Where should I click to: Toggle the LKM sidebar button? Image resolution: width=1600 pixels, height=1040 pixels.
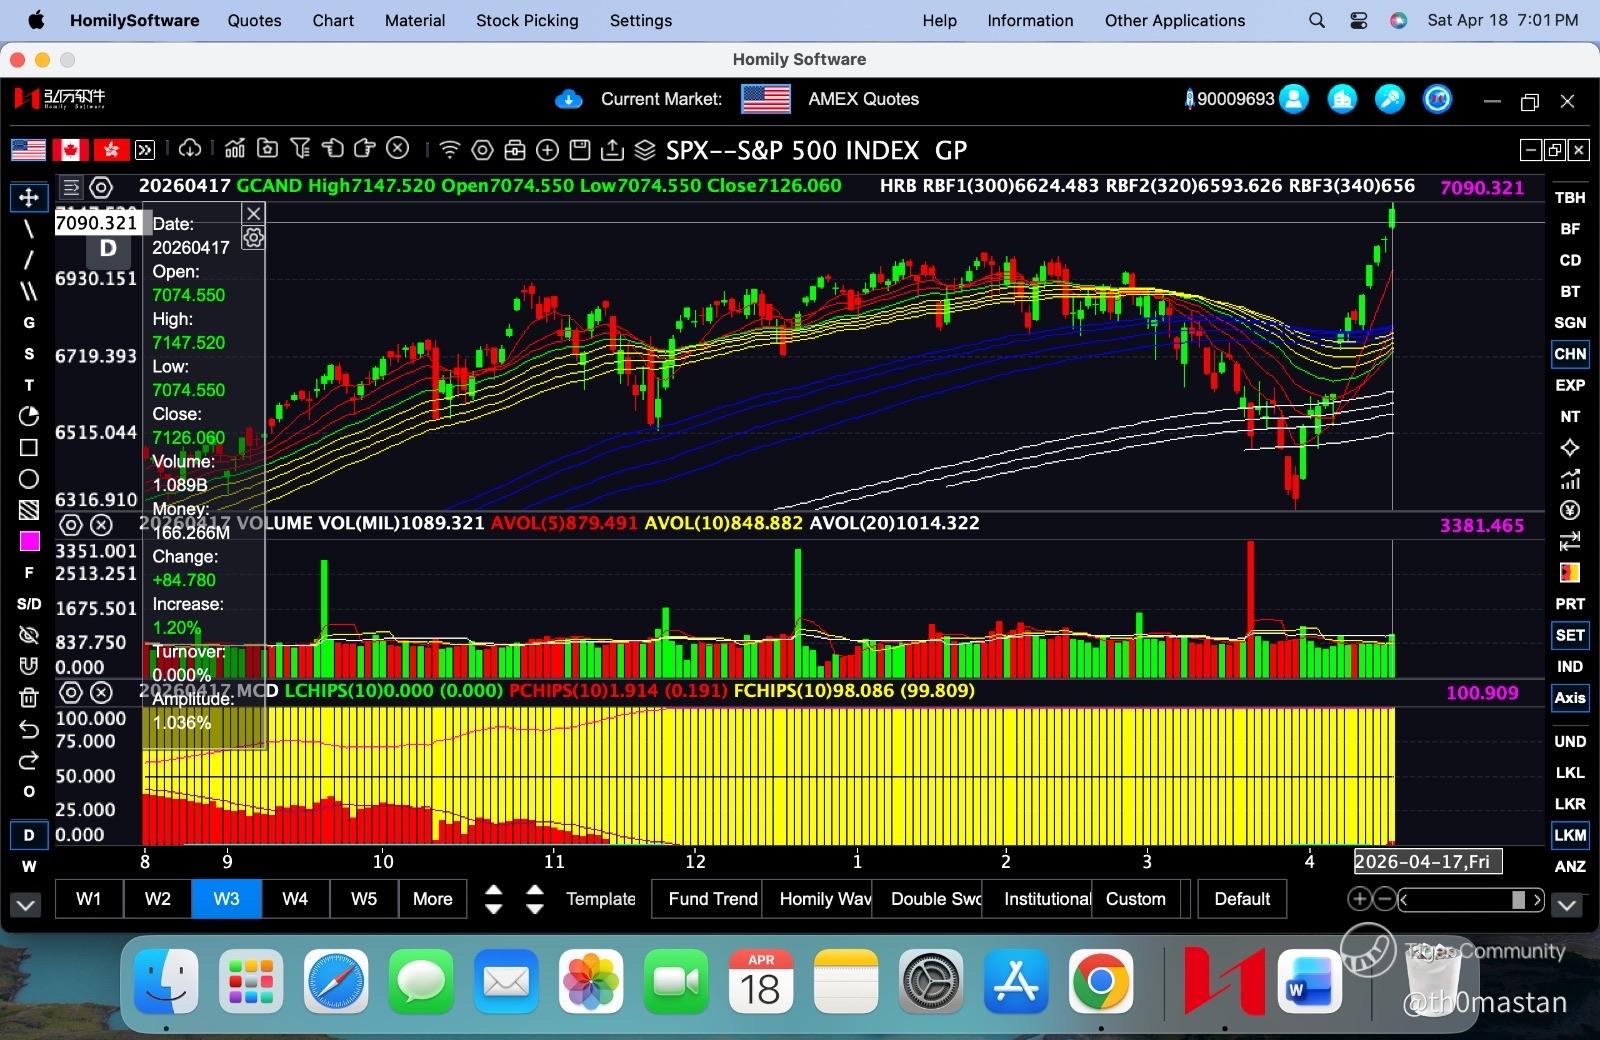point(1570,835)
